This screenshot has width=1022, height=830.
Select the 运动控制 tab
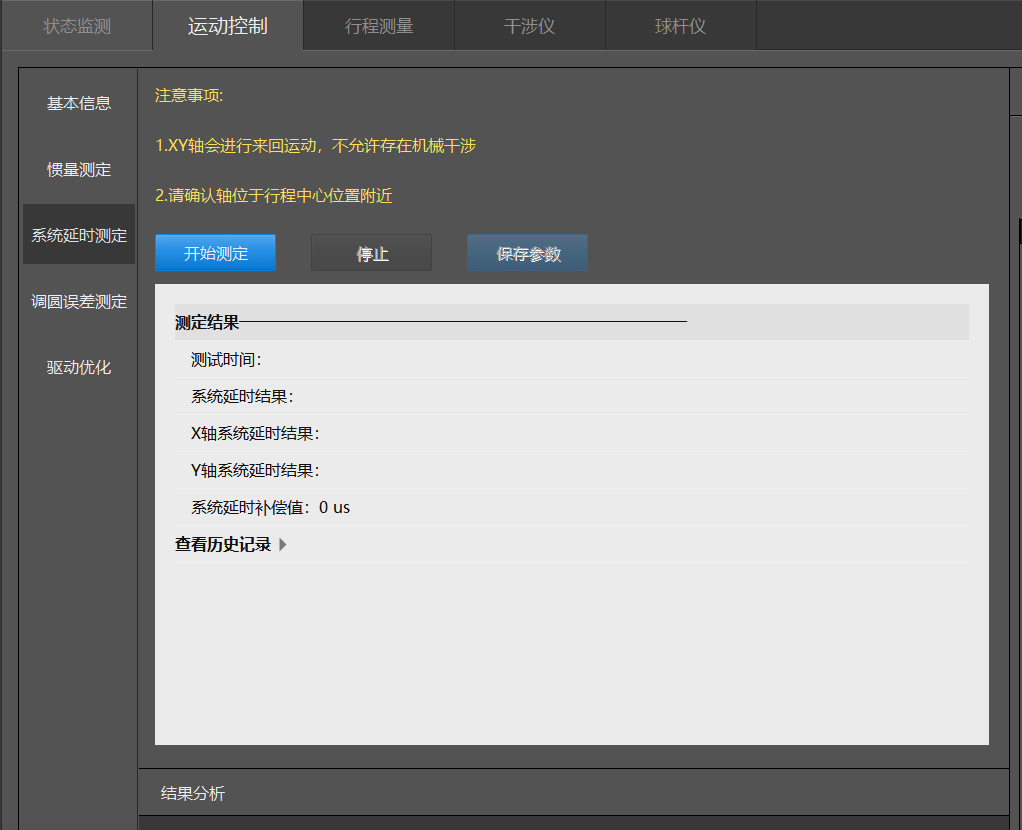227,25
